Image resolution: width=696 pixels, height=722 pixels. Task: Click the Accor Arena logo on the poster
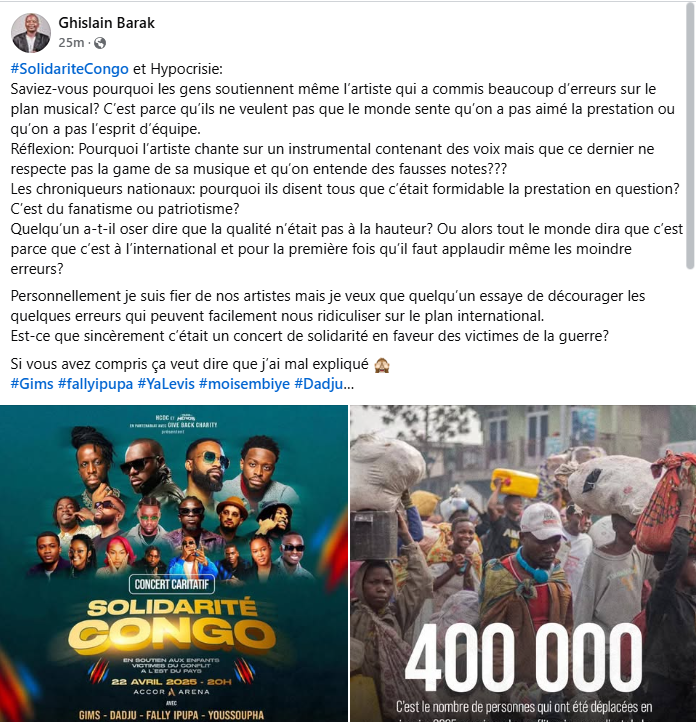click(171, 692)
